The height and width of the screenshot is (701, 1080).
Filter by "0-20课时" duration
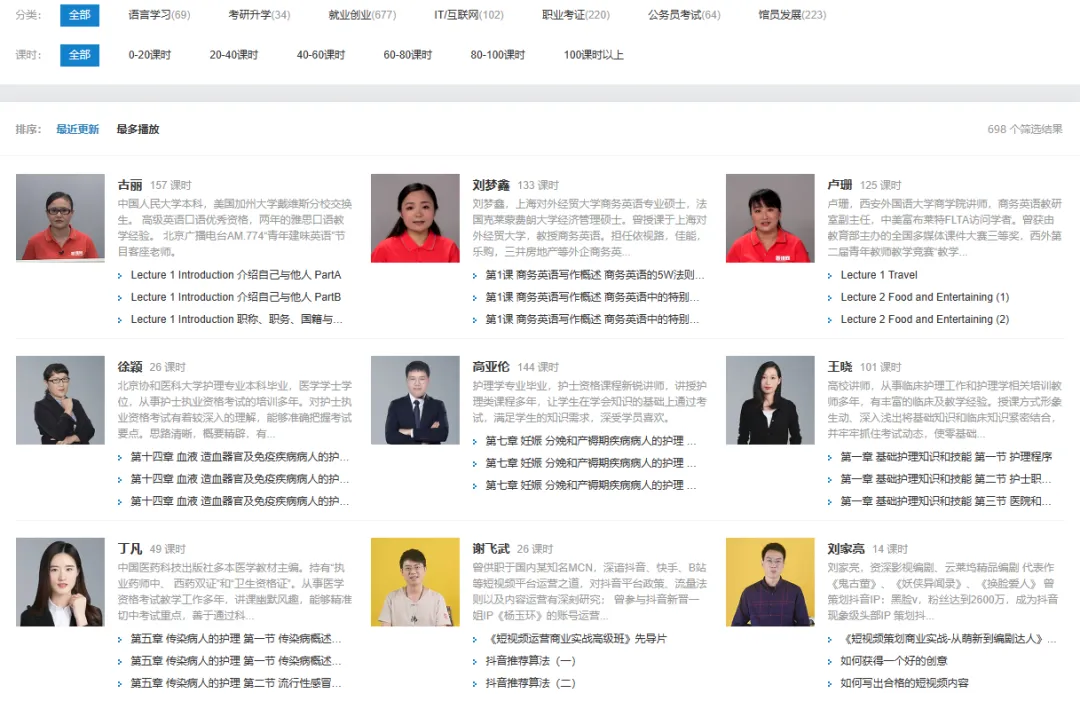(149, 55)
